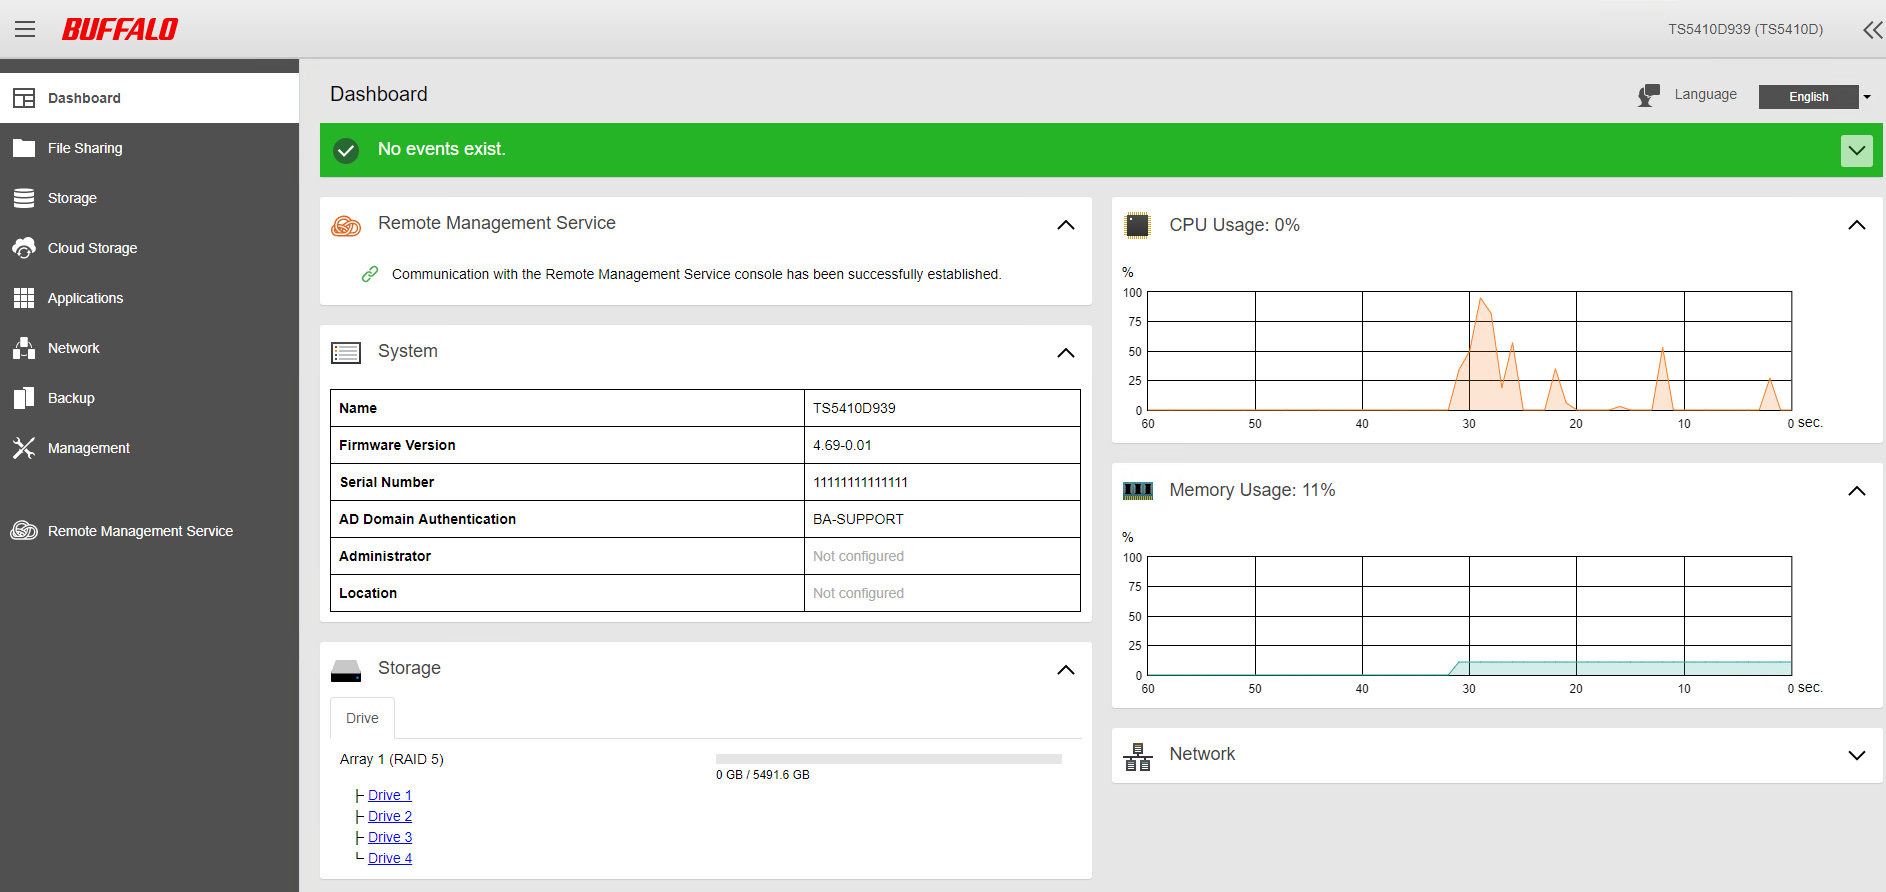1886x892 pixels.
Task: Collapse the CPU Usage panel
Action: pyautogui.click(x=1856, y=225)
